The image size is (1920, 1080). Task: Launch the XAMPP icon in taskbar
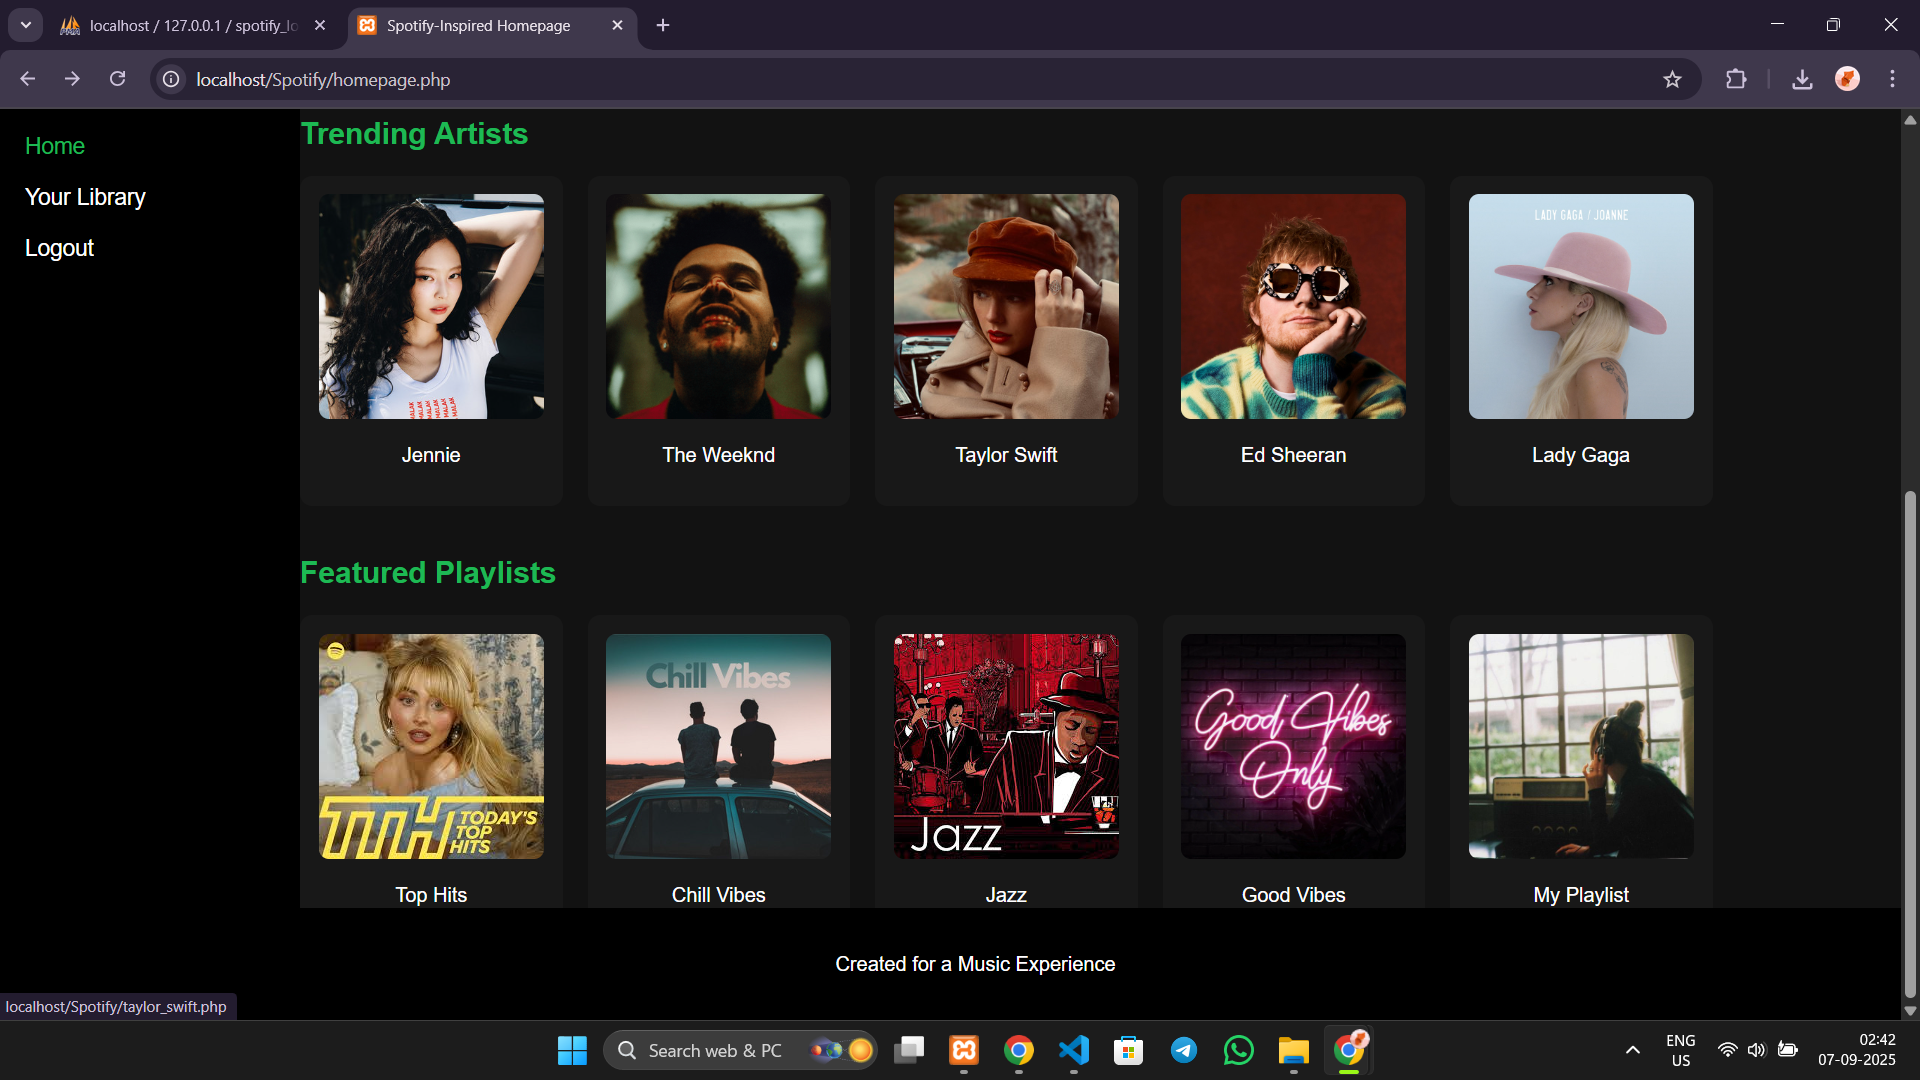(x=964, y=1050)
